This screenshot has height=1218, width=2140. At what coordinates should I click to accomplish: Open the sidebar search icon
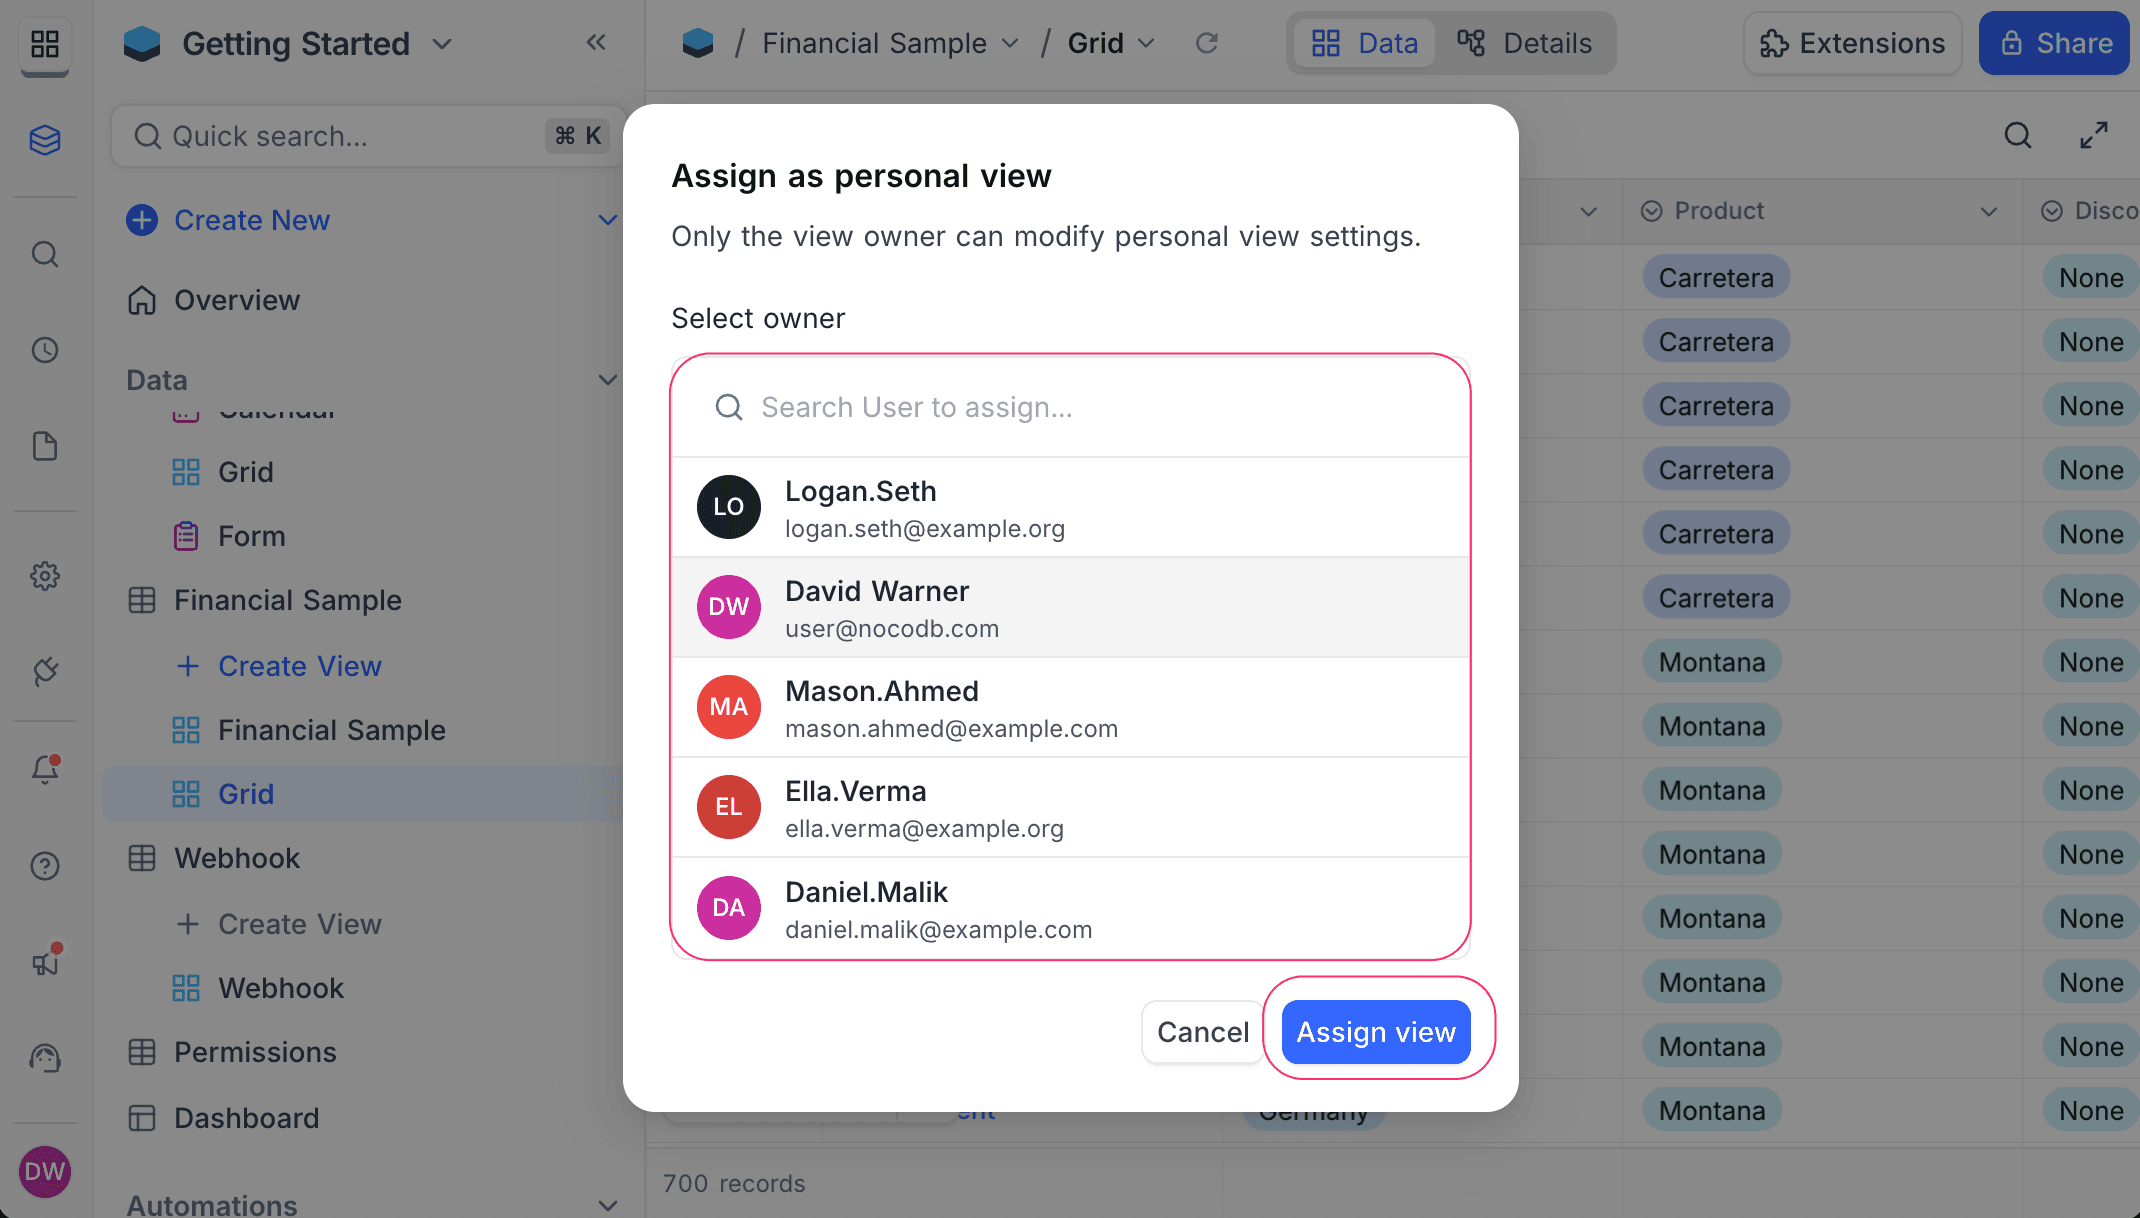point(45,254)
